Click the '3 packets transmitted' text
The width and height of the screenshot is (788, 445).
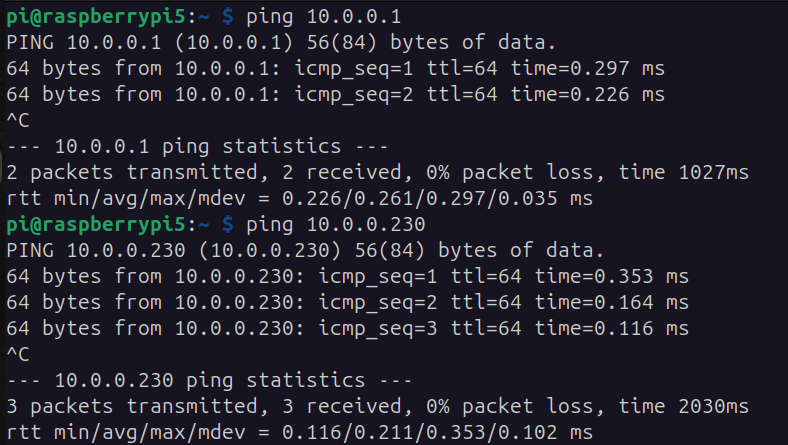click(x=132, y=407)
